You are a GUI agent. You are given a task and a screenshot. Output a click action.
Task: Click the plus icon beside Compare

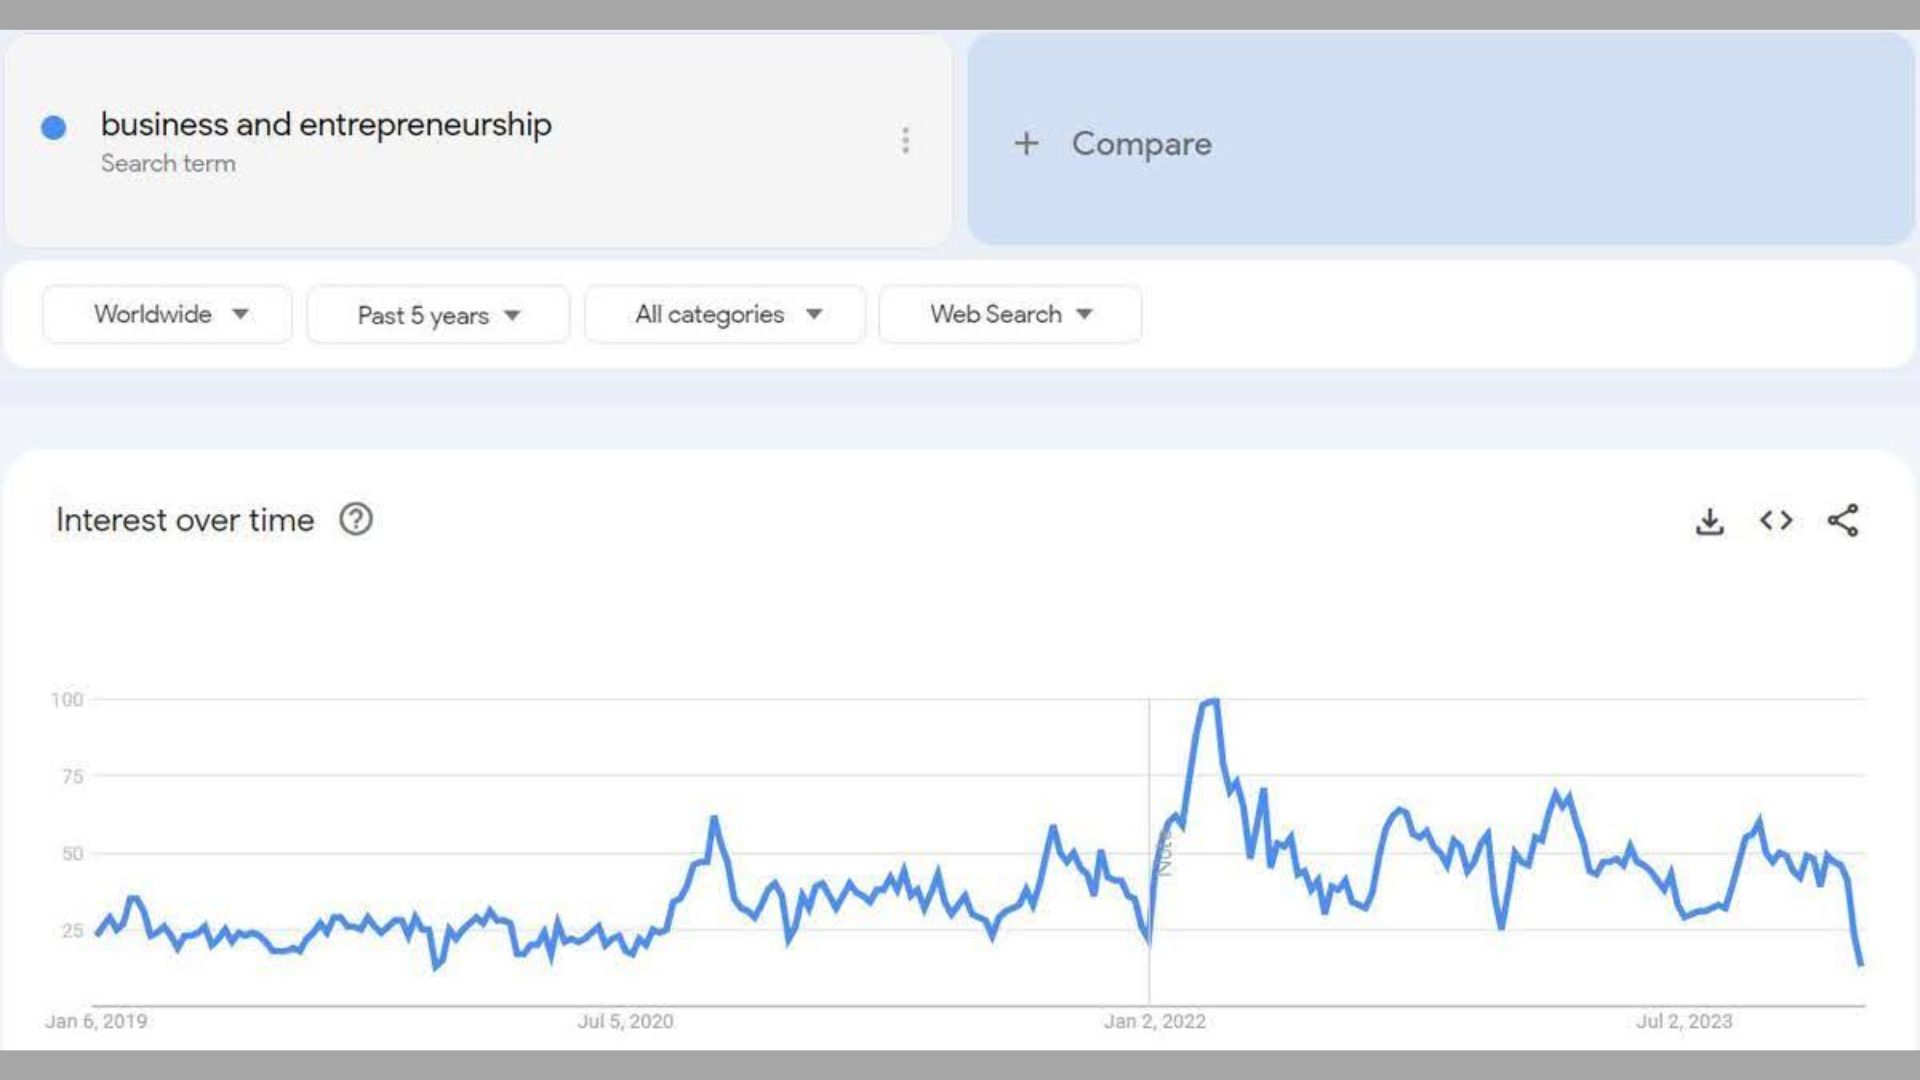pos(1026,144)
